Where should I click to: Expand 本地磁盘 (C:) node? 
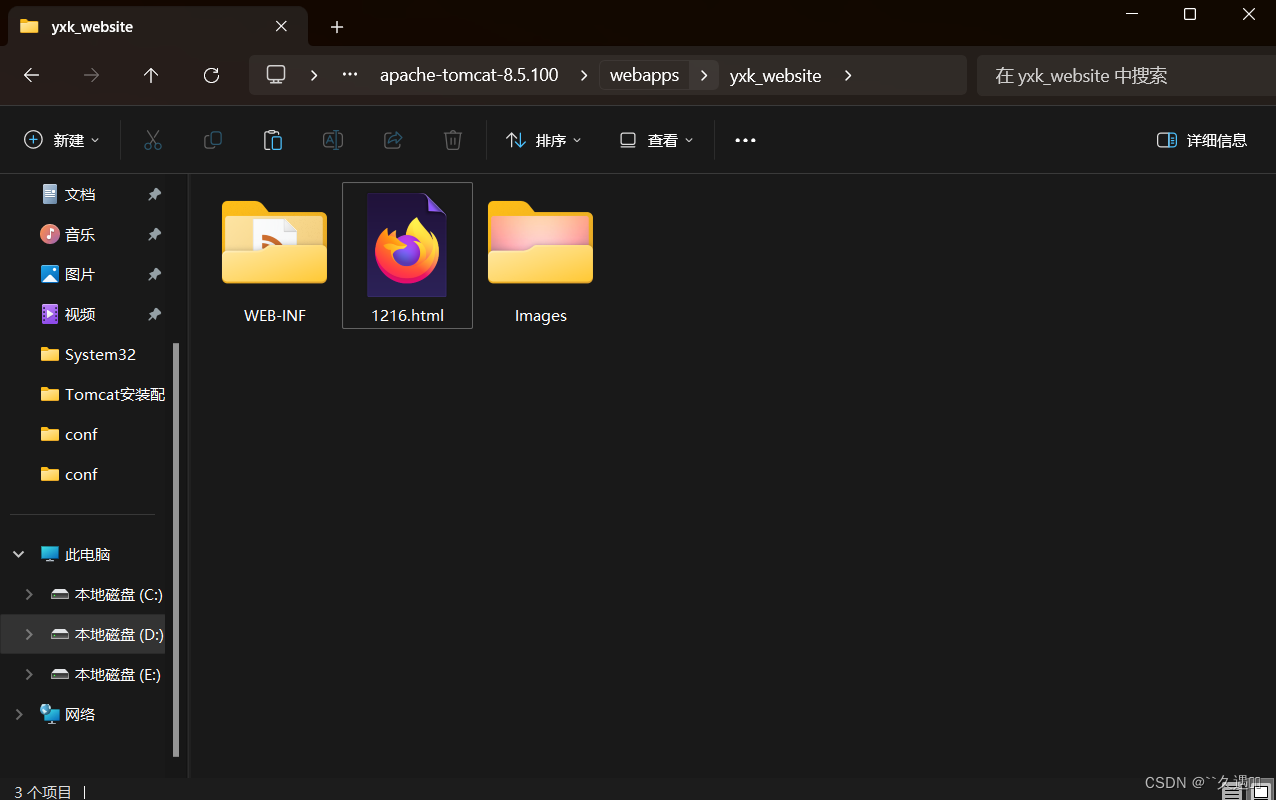point(29,594)
